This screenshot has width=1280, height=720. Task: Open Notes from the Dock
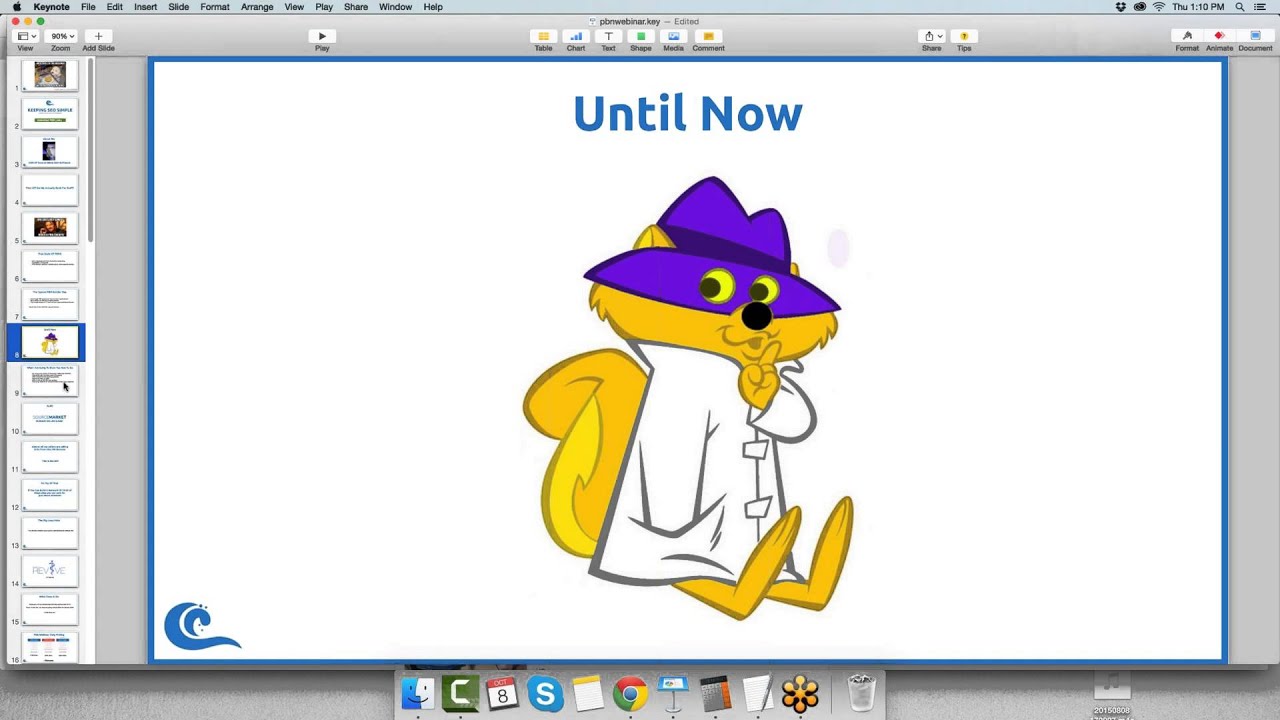pyautogui.click(x=588, y=693)
